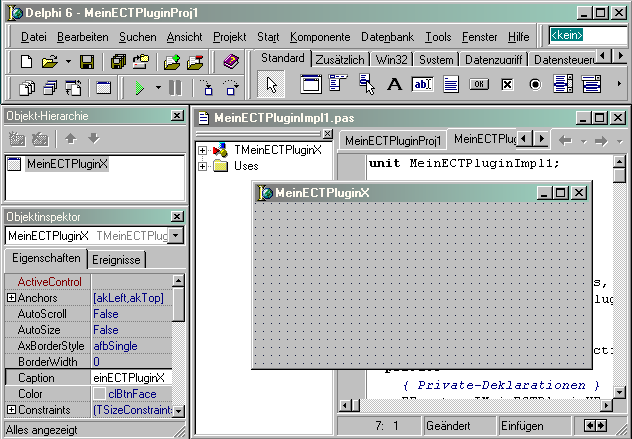Close the Objektinspektor panel
This screenshot has width=632, height=439.
[x=177, y=216]
